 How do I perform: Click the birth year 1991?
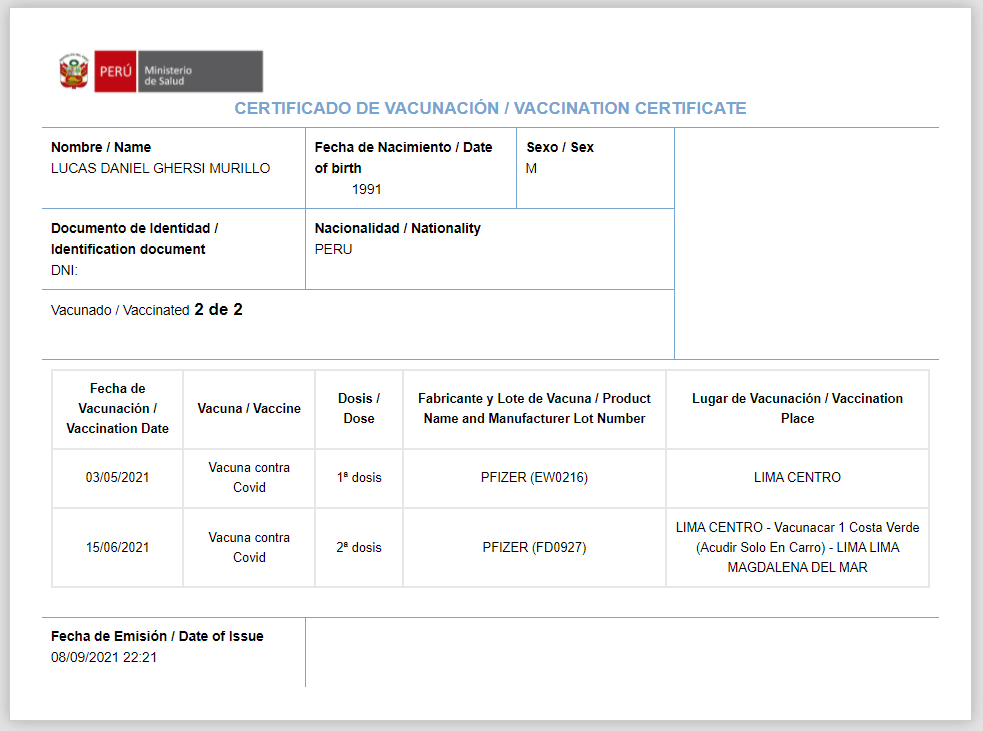click(x=366, y=189)
